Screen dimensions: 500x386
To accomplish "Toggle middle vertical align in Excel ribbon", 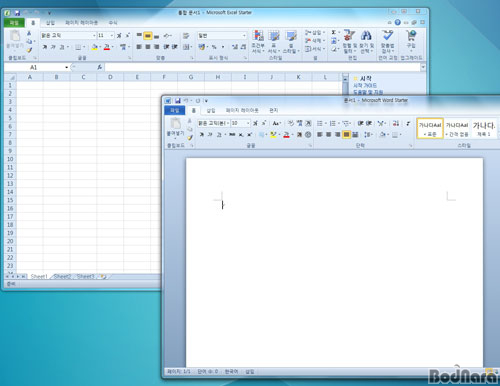I will tap(148, 36).
